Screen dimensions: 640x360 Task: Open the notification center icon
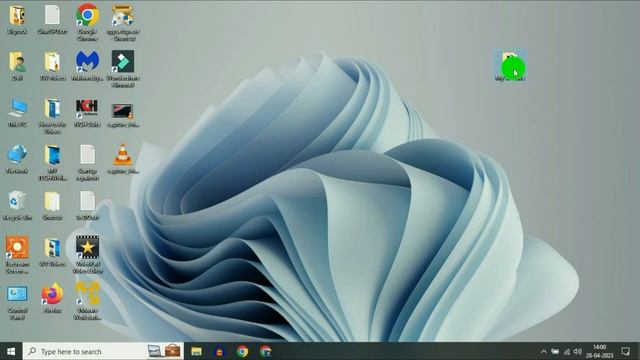click(x=625, y=351)
